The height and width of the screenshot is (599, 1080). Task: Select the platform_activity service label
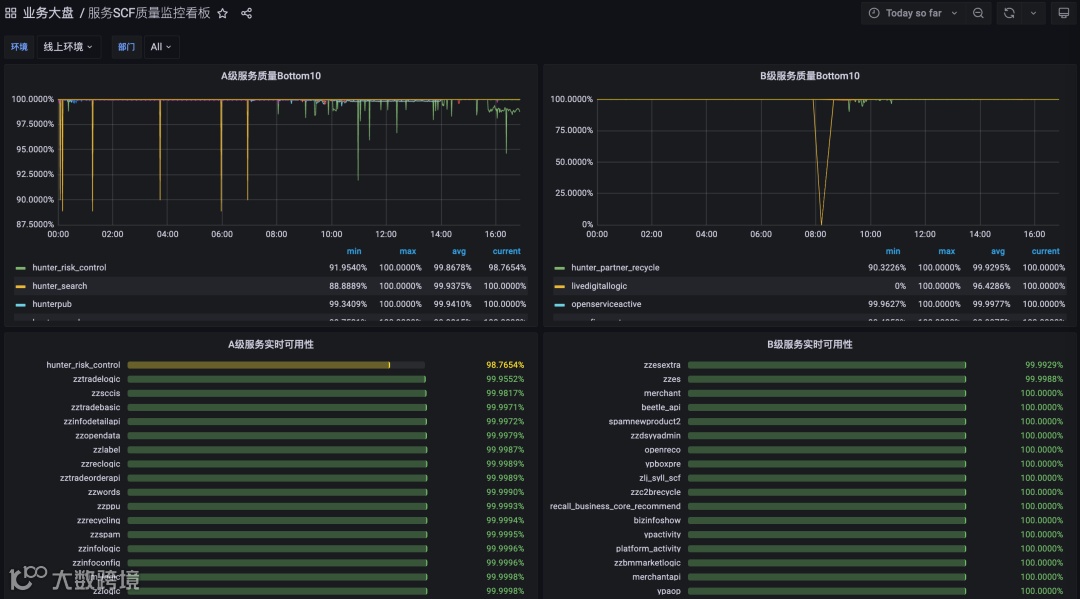648,549
